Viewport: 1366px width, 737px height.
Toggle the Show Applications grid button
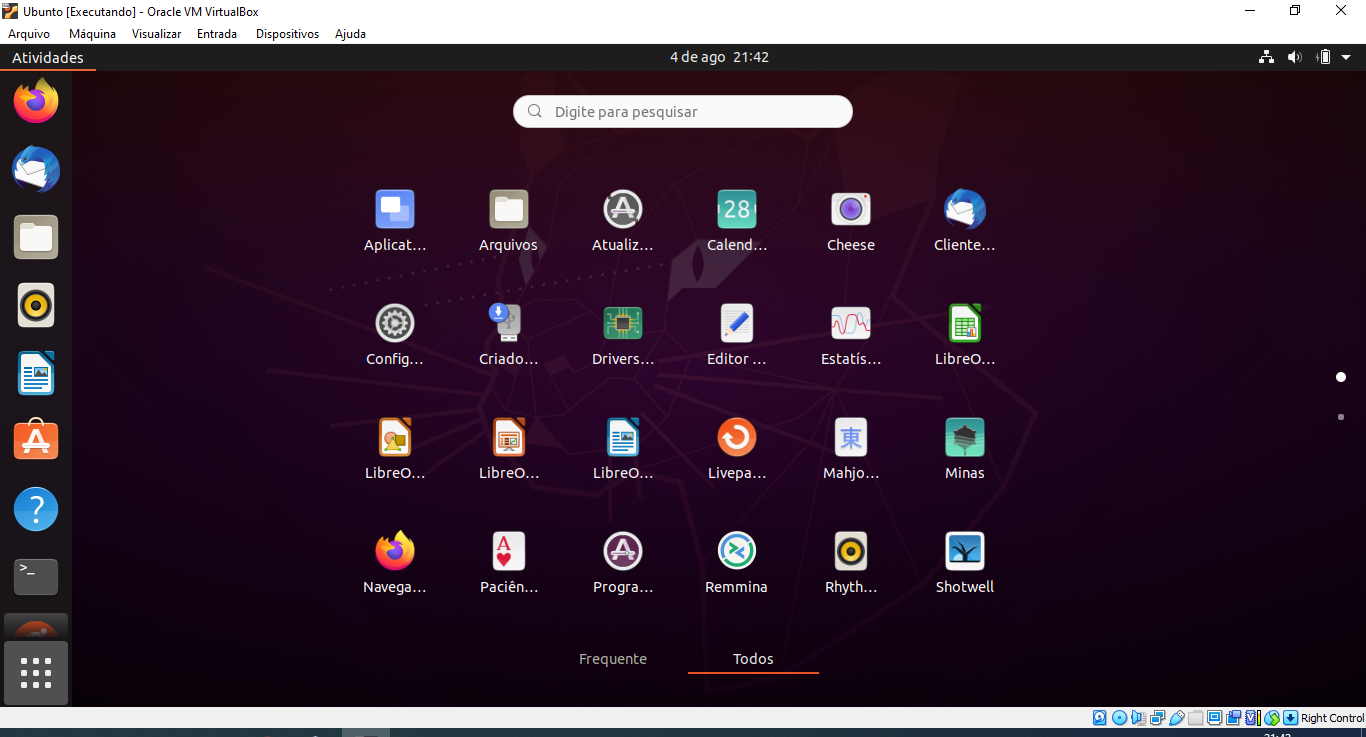coord(36,673)
